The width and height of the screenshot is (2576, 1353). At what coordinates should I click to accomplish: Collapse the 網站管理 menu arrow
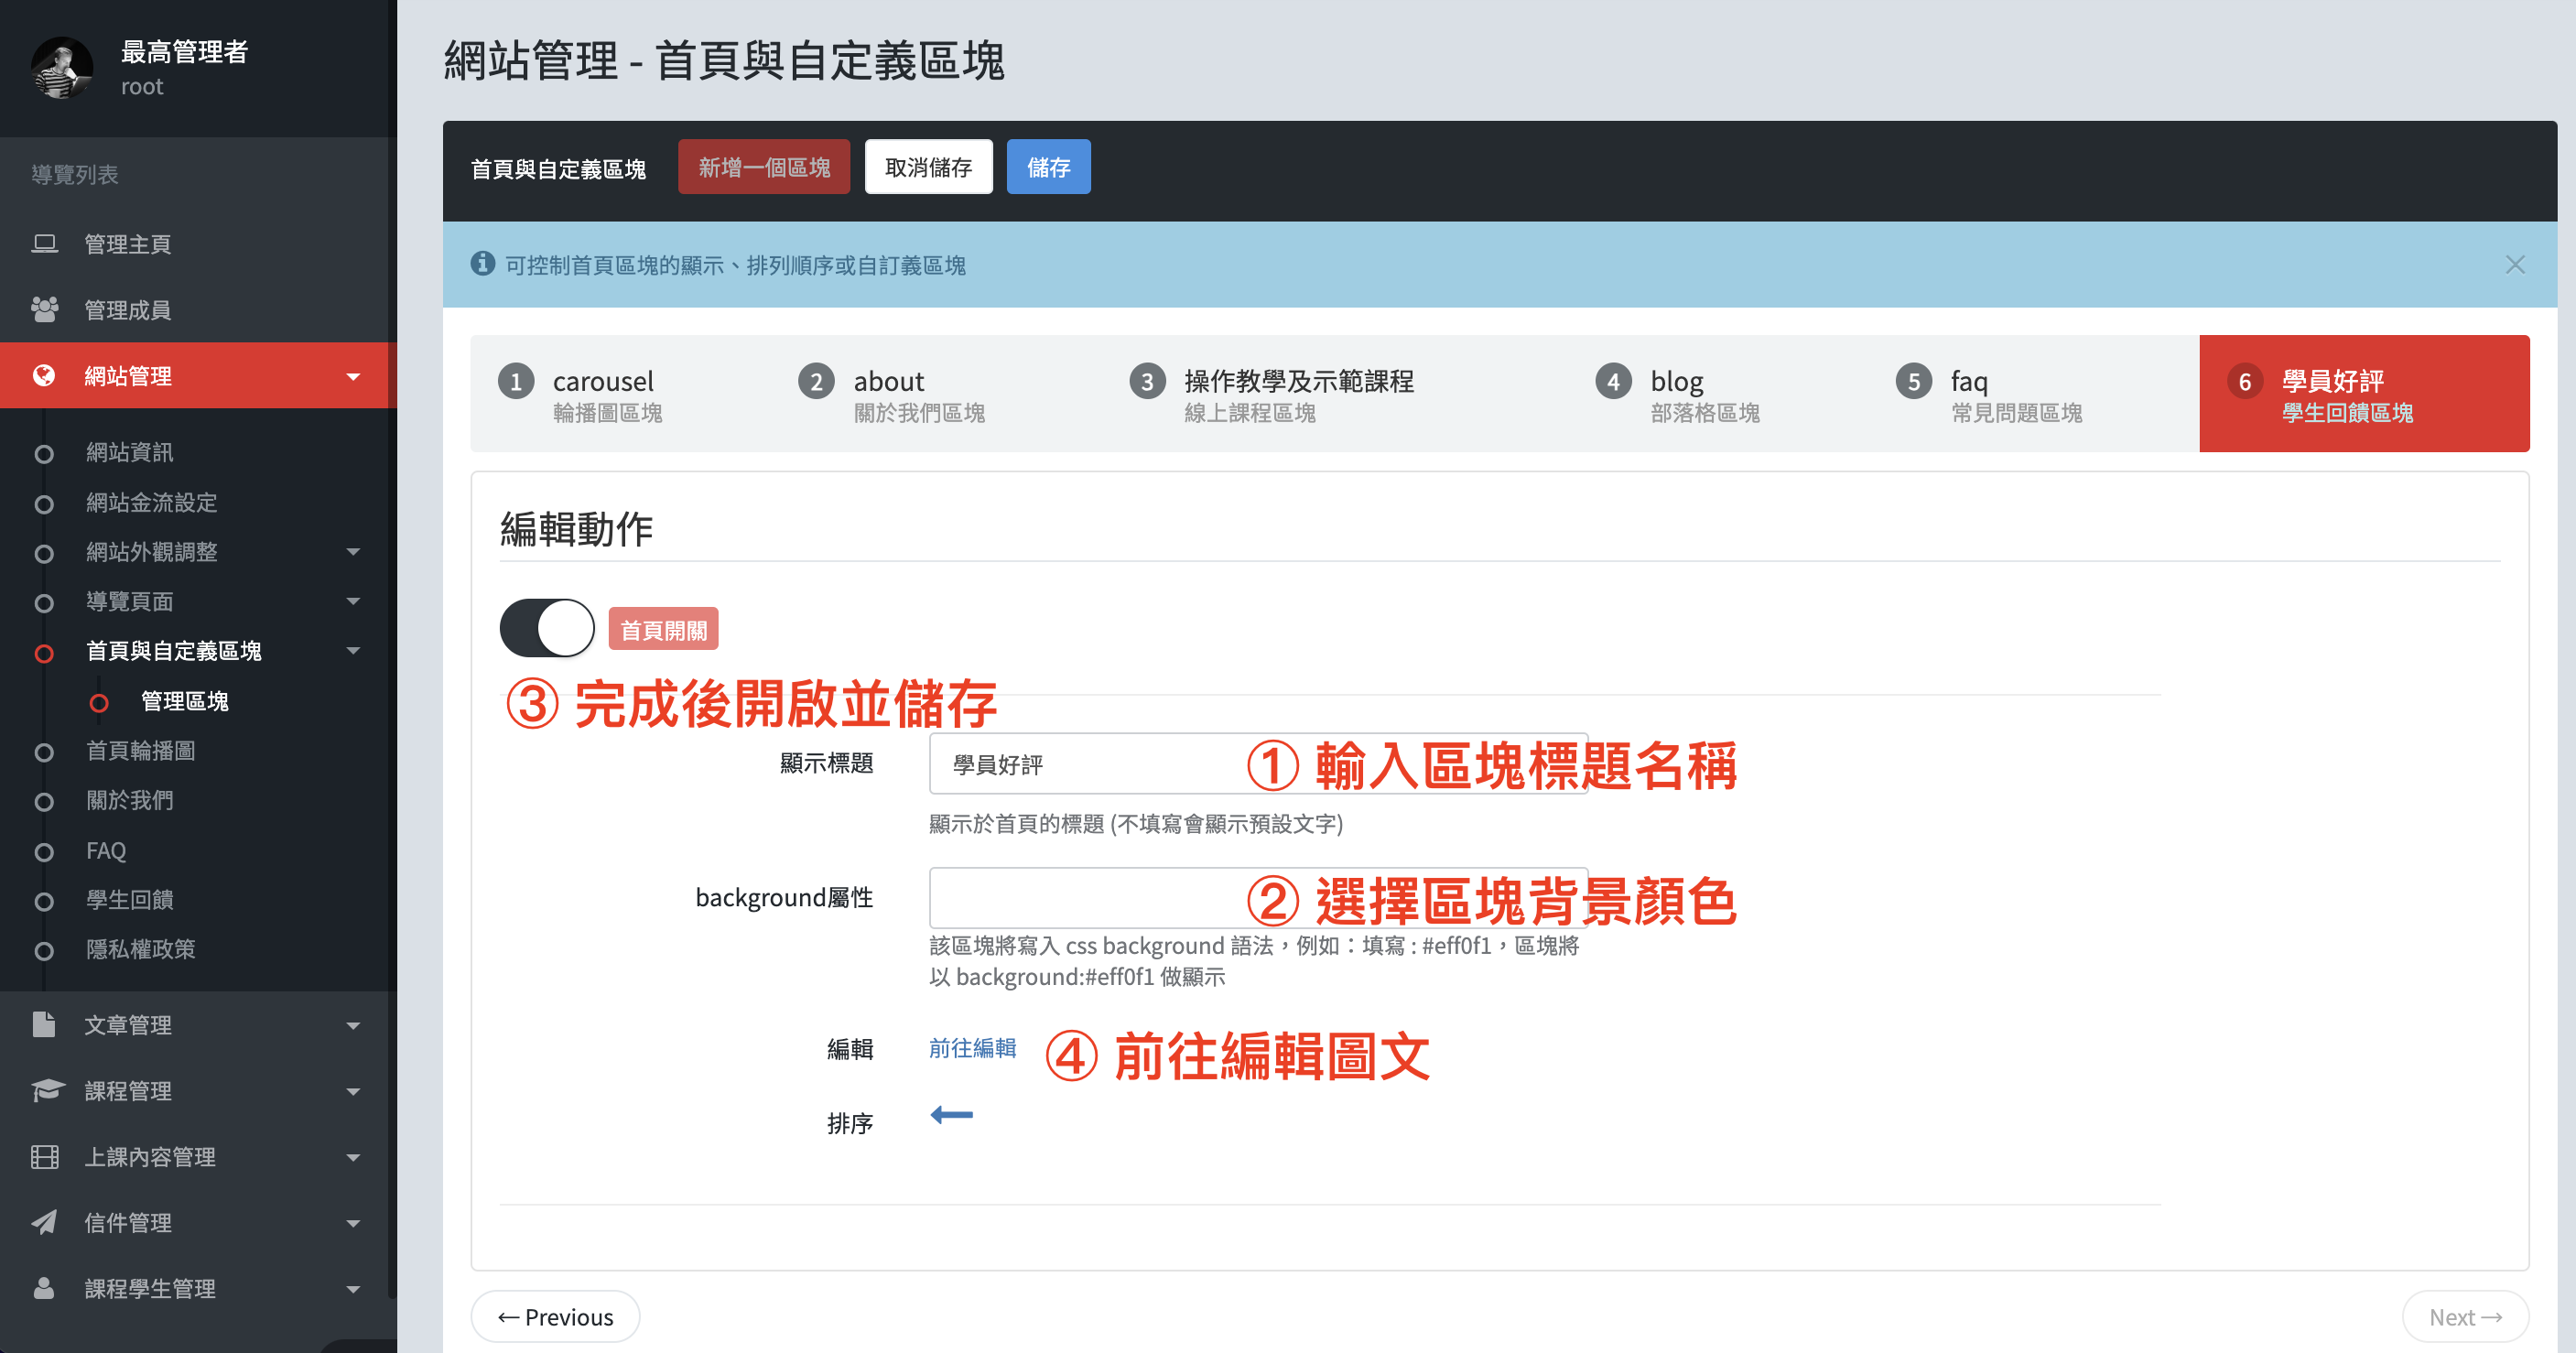(353, 376)
